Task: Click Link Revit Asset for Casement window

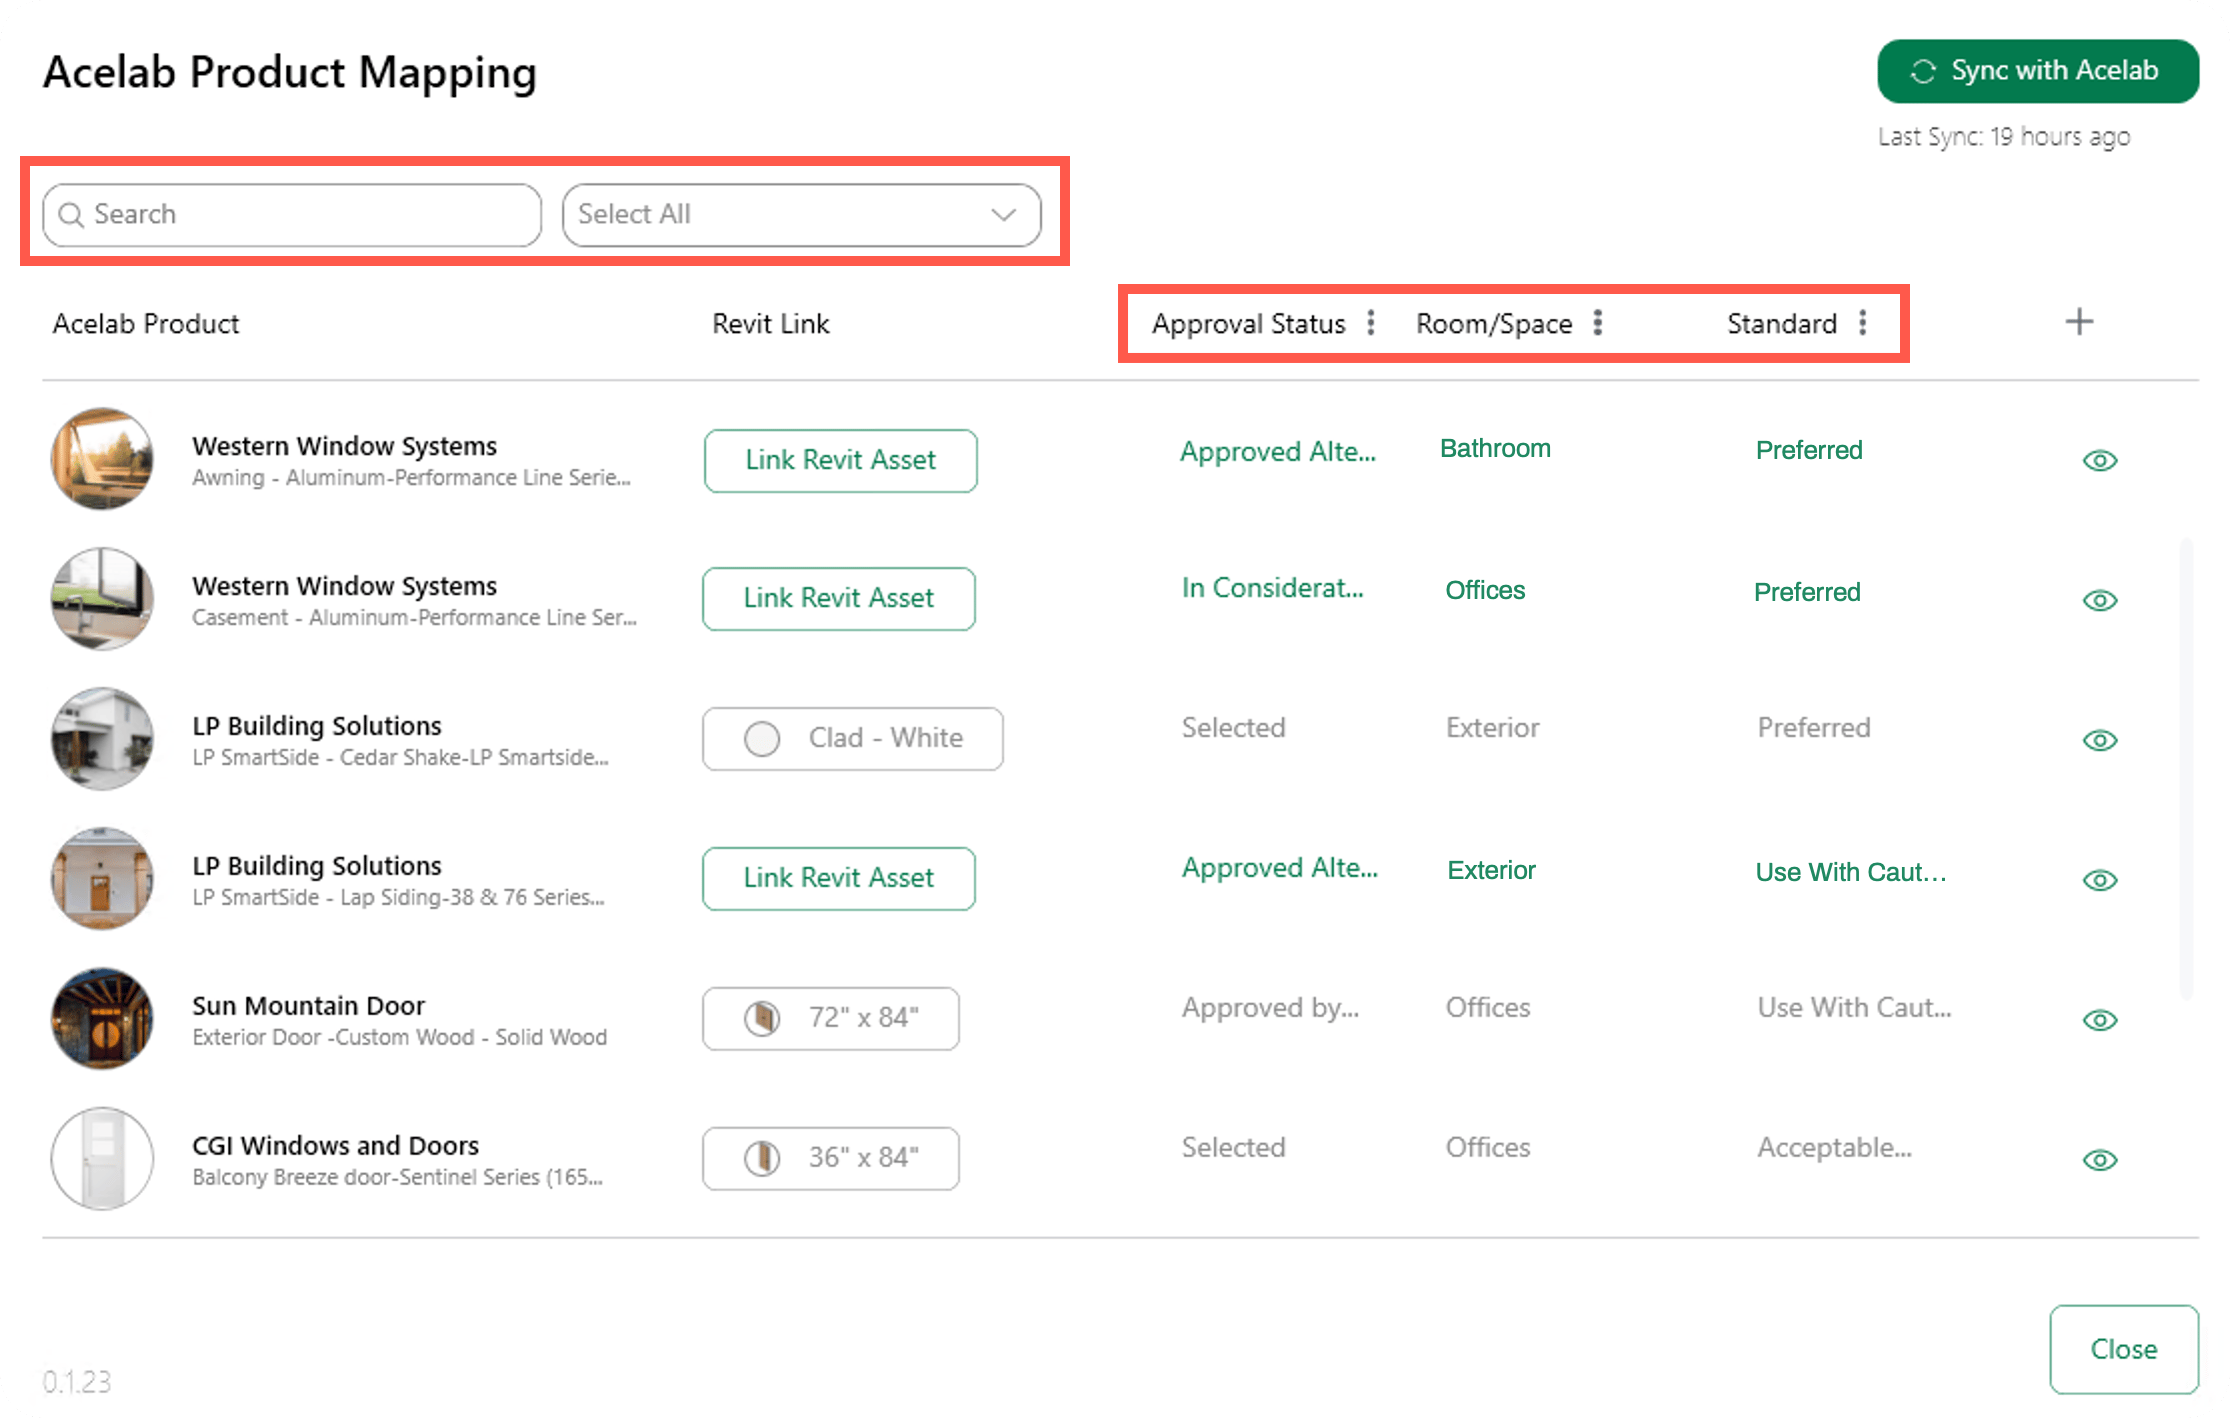Action: pyautogui.click(x=839, y=598)
